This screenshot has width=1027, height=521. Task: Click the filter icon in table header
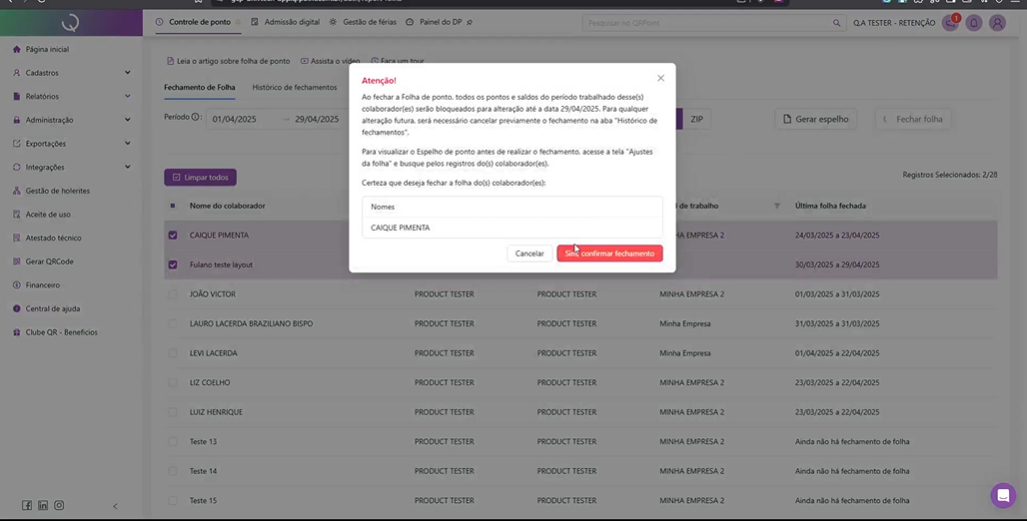[x=777, y=206]
